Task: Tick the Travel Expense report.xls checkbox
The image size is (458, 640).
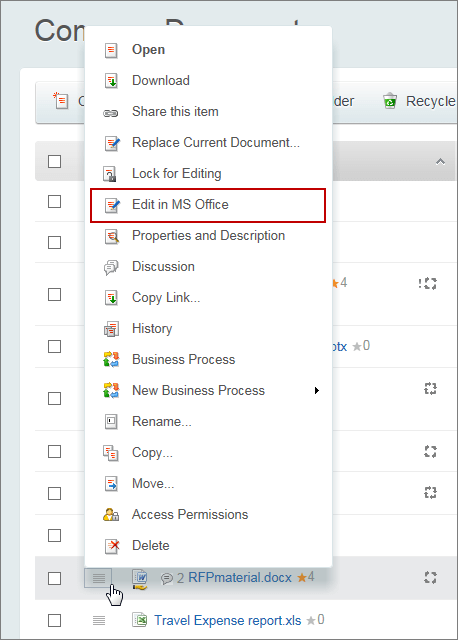Action: [x=54, y=620]
